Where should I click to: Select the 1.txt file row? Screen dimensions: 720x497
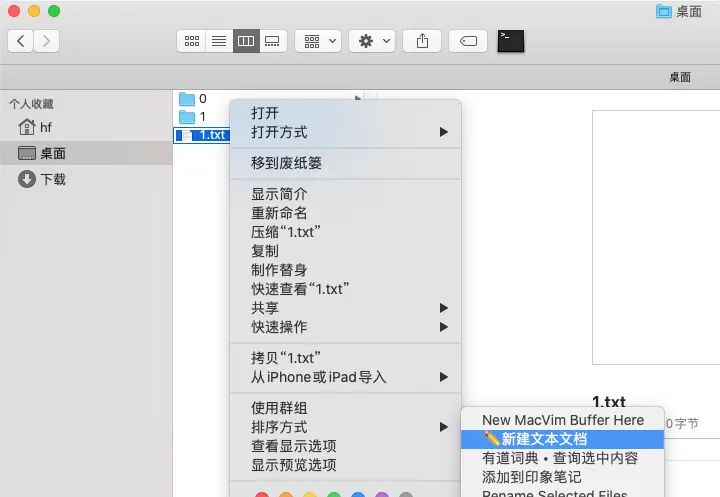pyautogui.click(x=202, y=135)
